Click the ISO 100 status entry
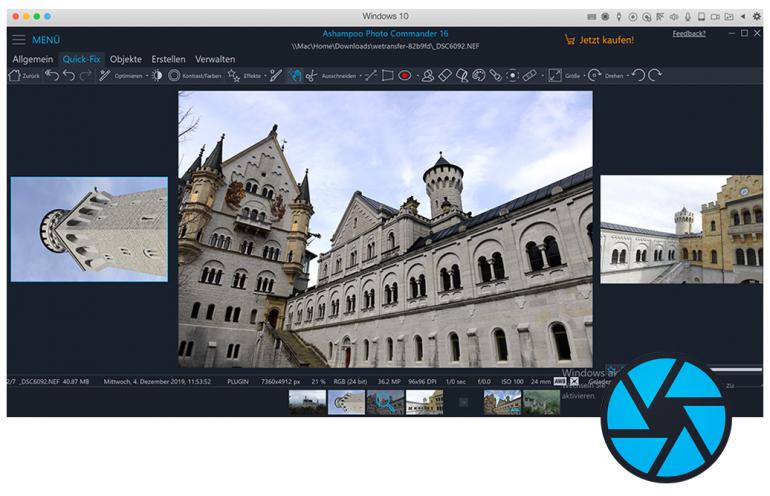The image size is (770, 496). [x=512, y=382]
